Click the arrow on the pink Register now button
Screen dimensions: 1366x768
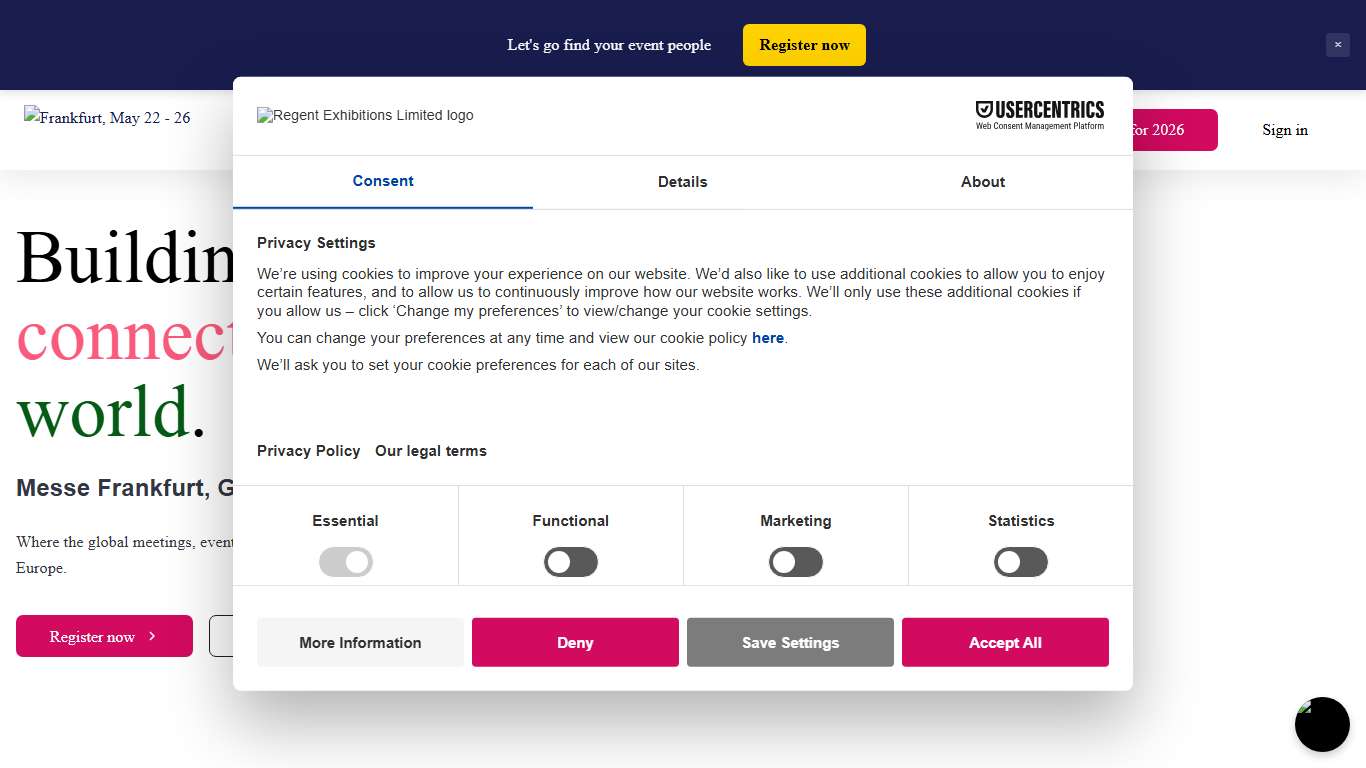tap(152, 636)
